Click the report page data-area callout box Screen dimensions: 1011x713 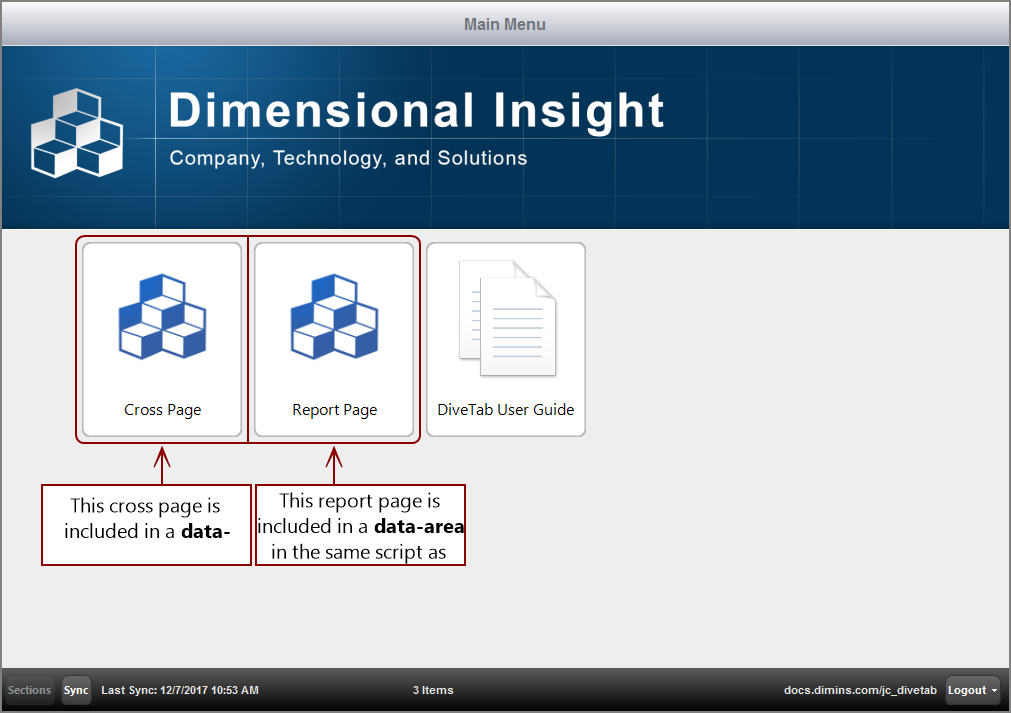360,524
